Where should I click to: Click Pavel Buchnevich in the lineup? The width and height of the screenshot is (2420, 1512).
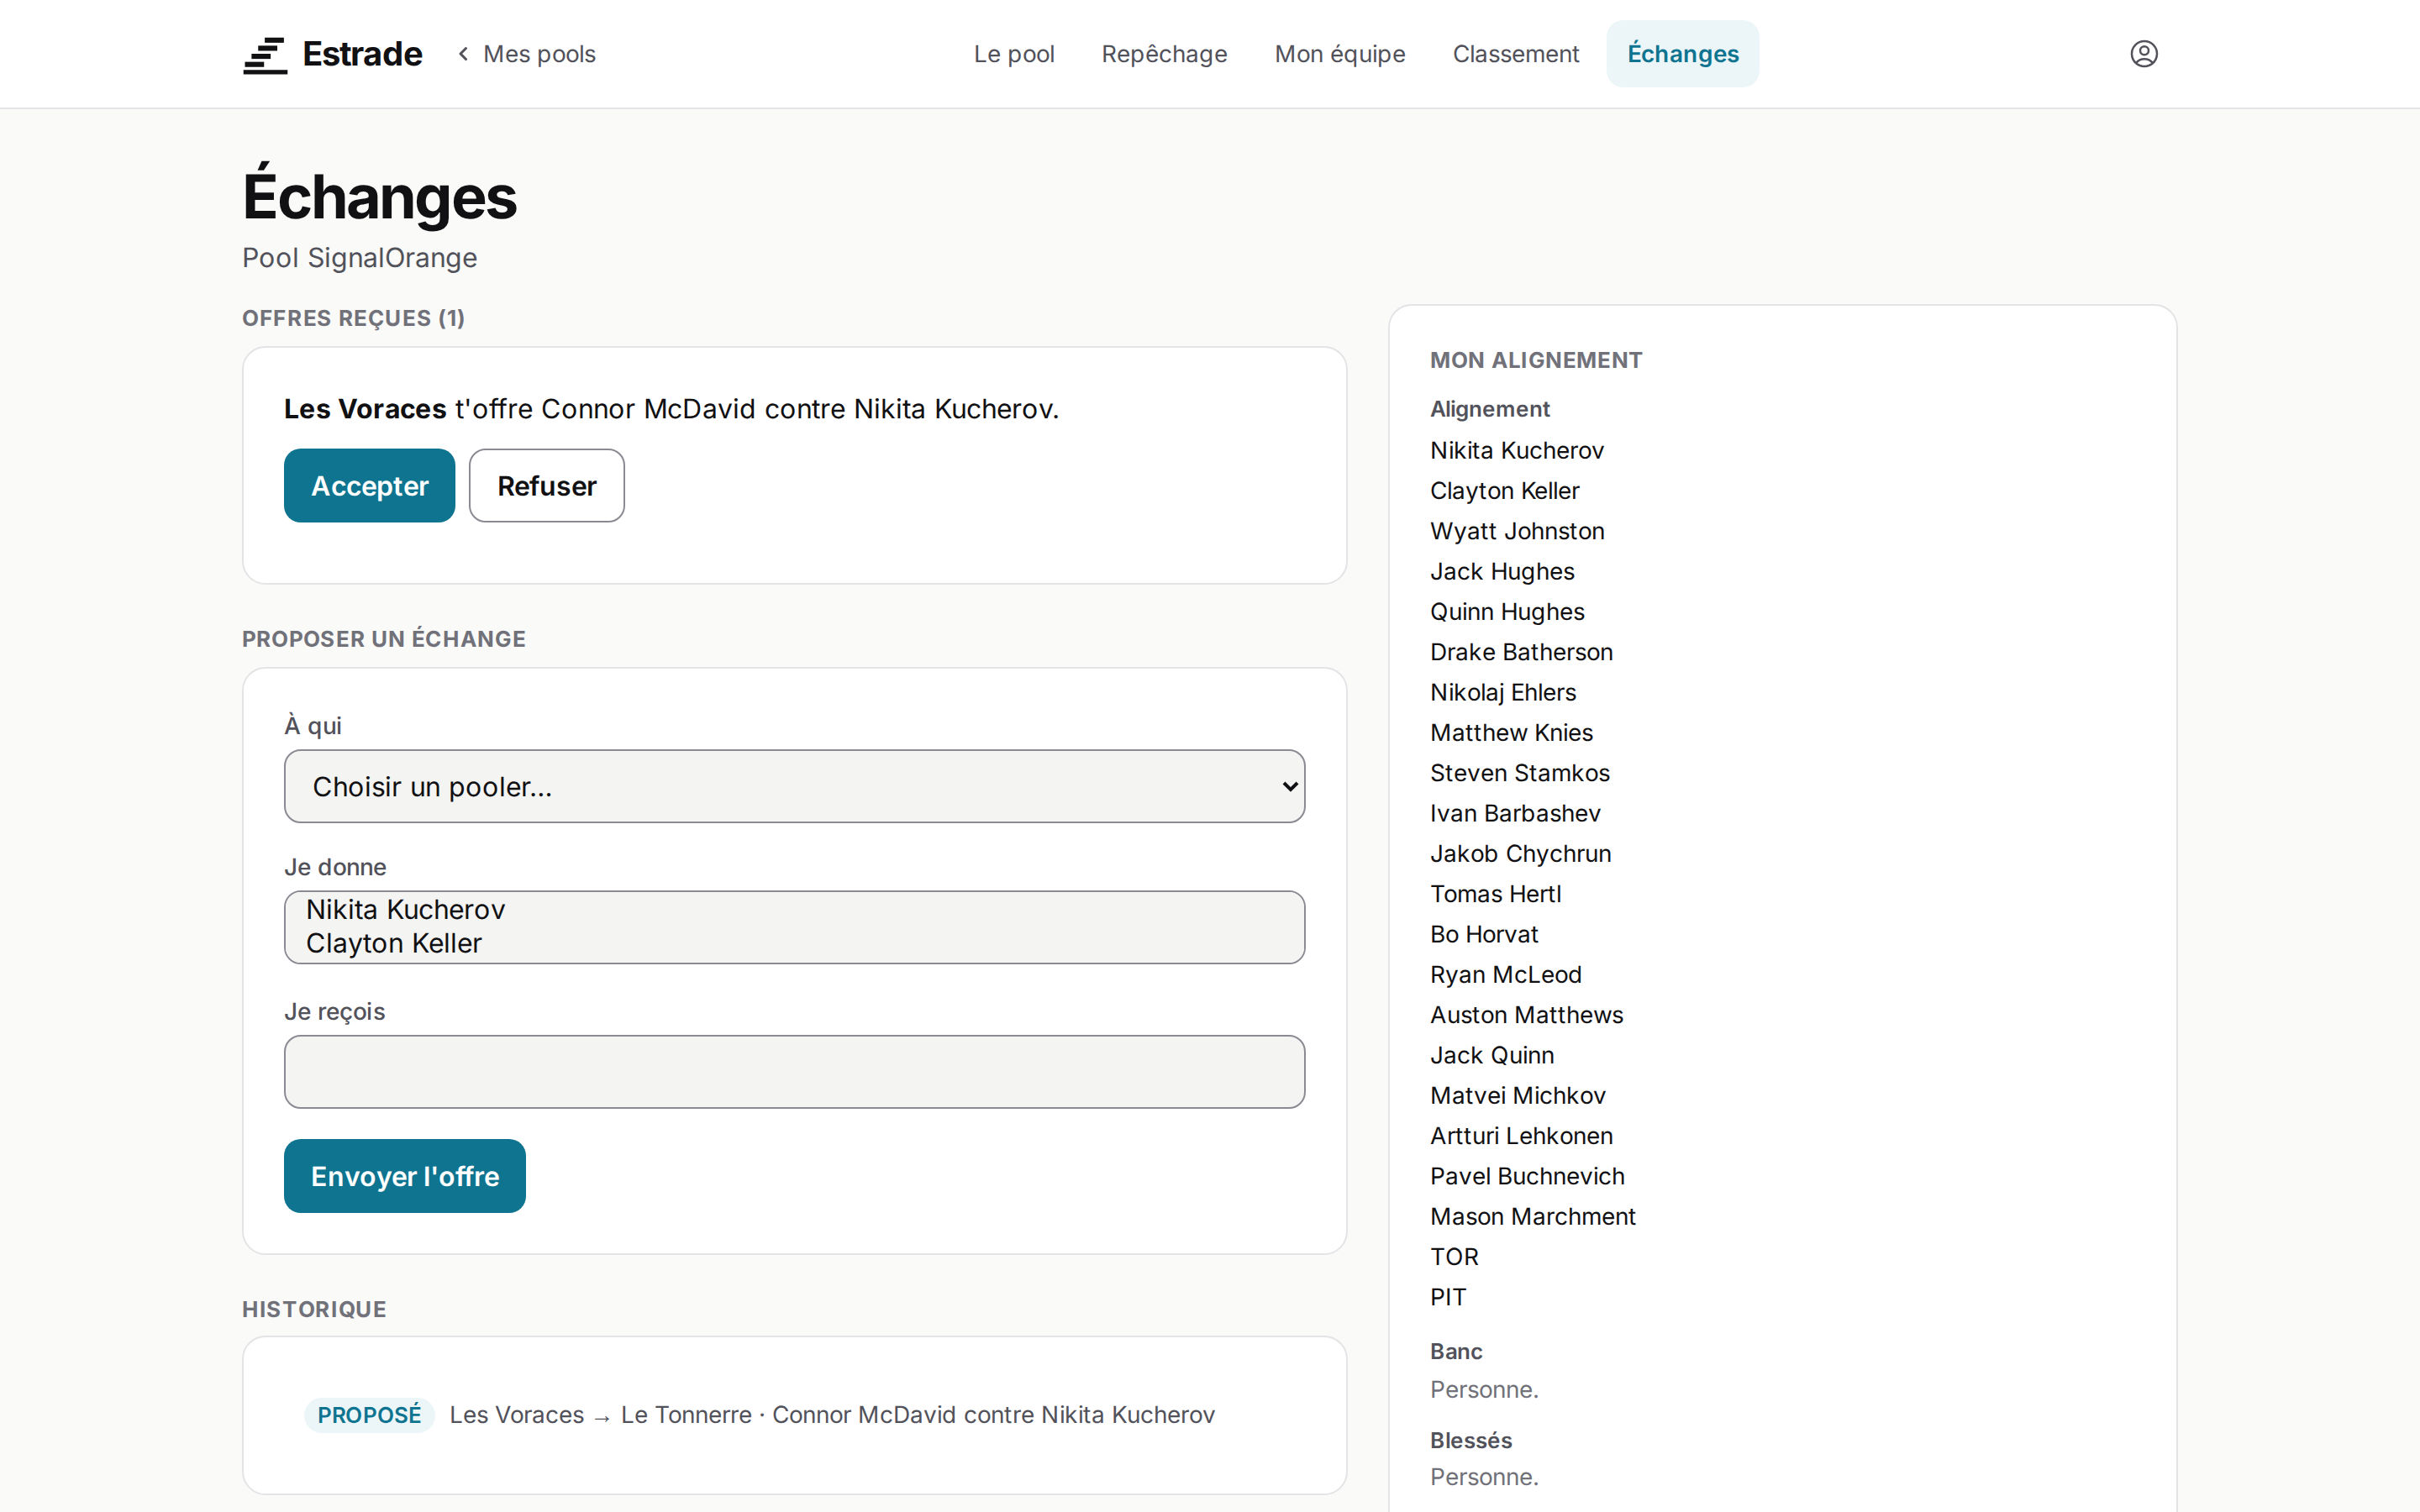pos(1527,1176)
